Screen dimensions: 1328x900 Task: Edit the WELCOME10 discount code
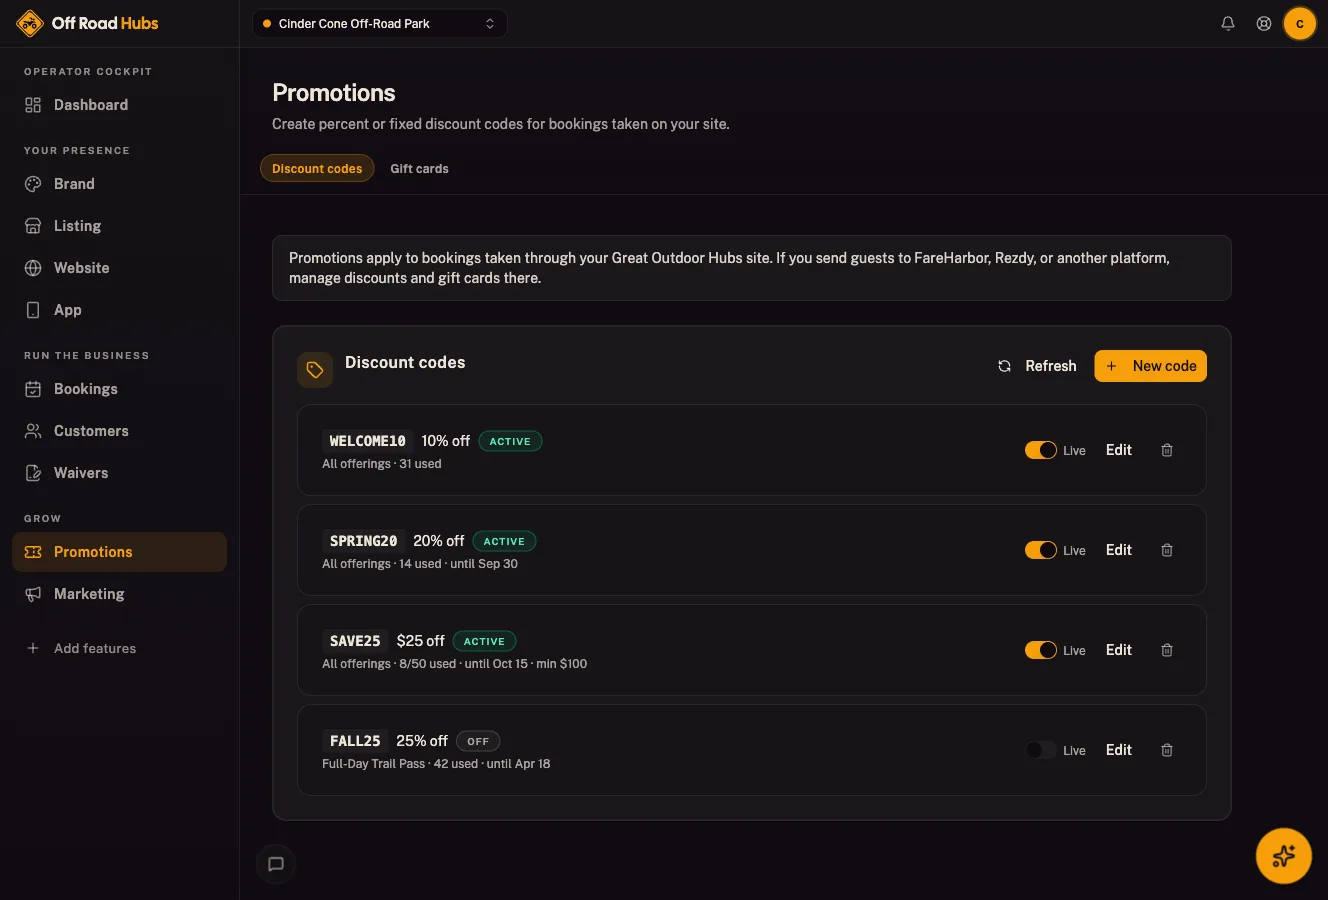click(1119, 450)
